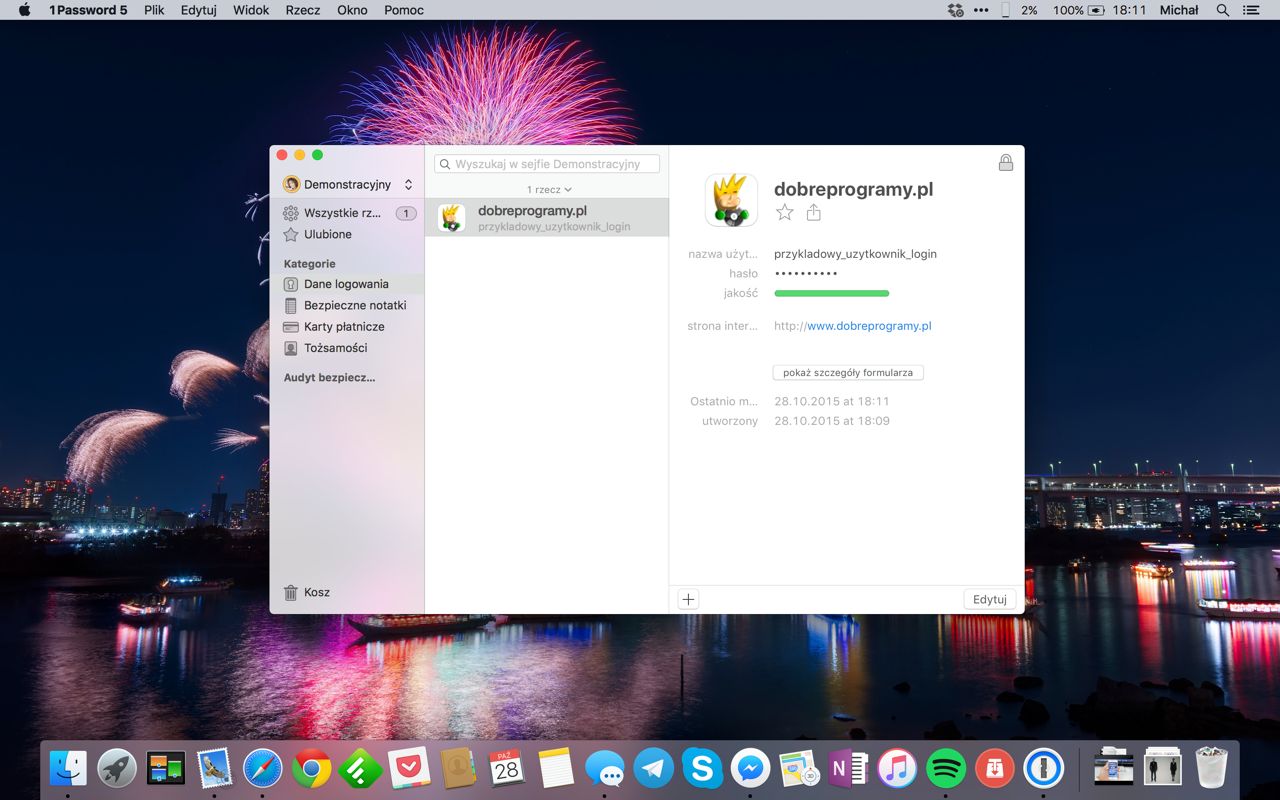This screenshot has height=800, width=1280.
Task: Select Wszystkie rzeczy in sidebar
Action: pos(347,213)
